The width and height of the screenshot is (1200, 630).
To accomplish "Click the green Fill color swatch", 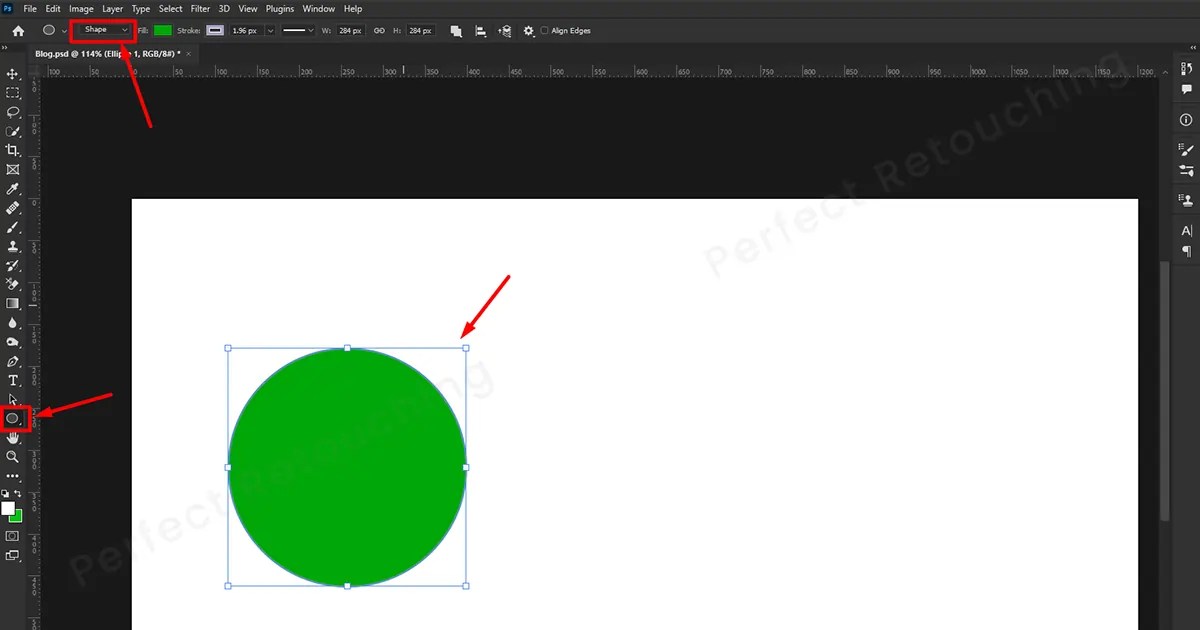I will click(163, 30).
